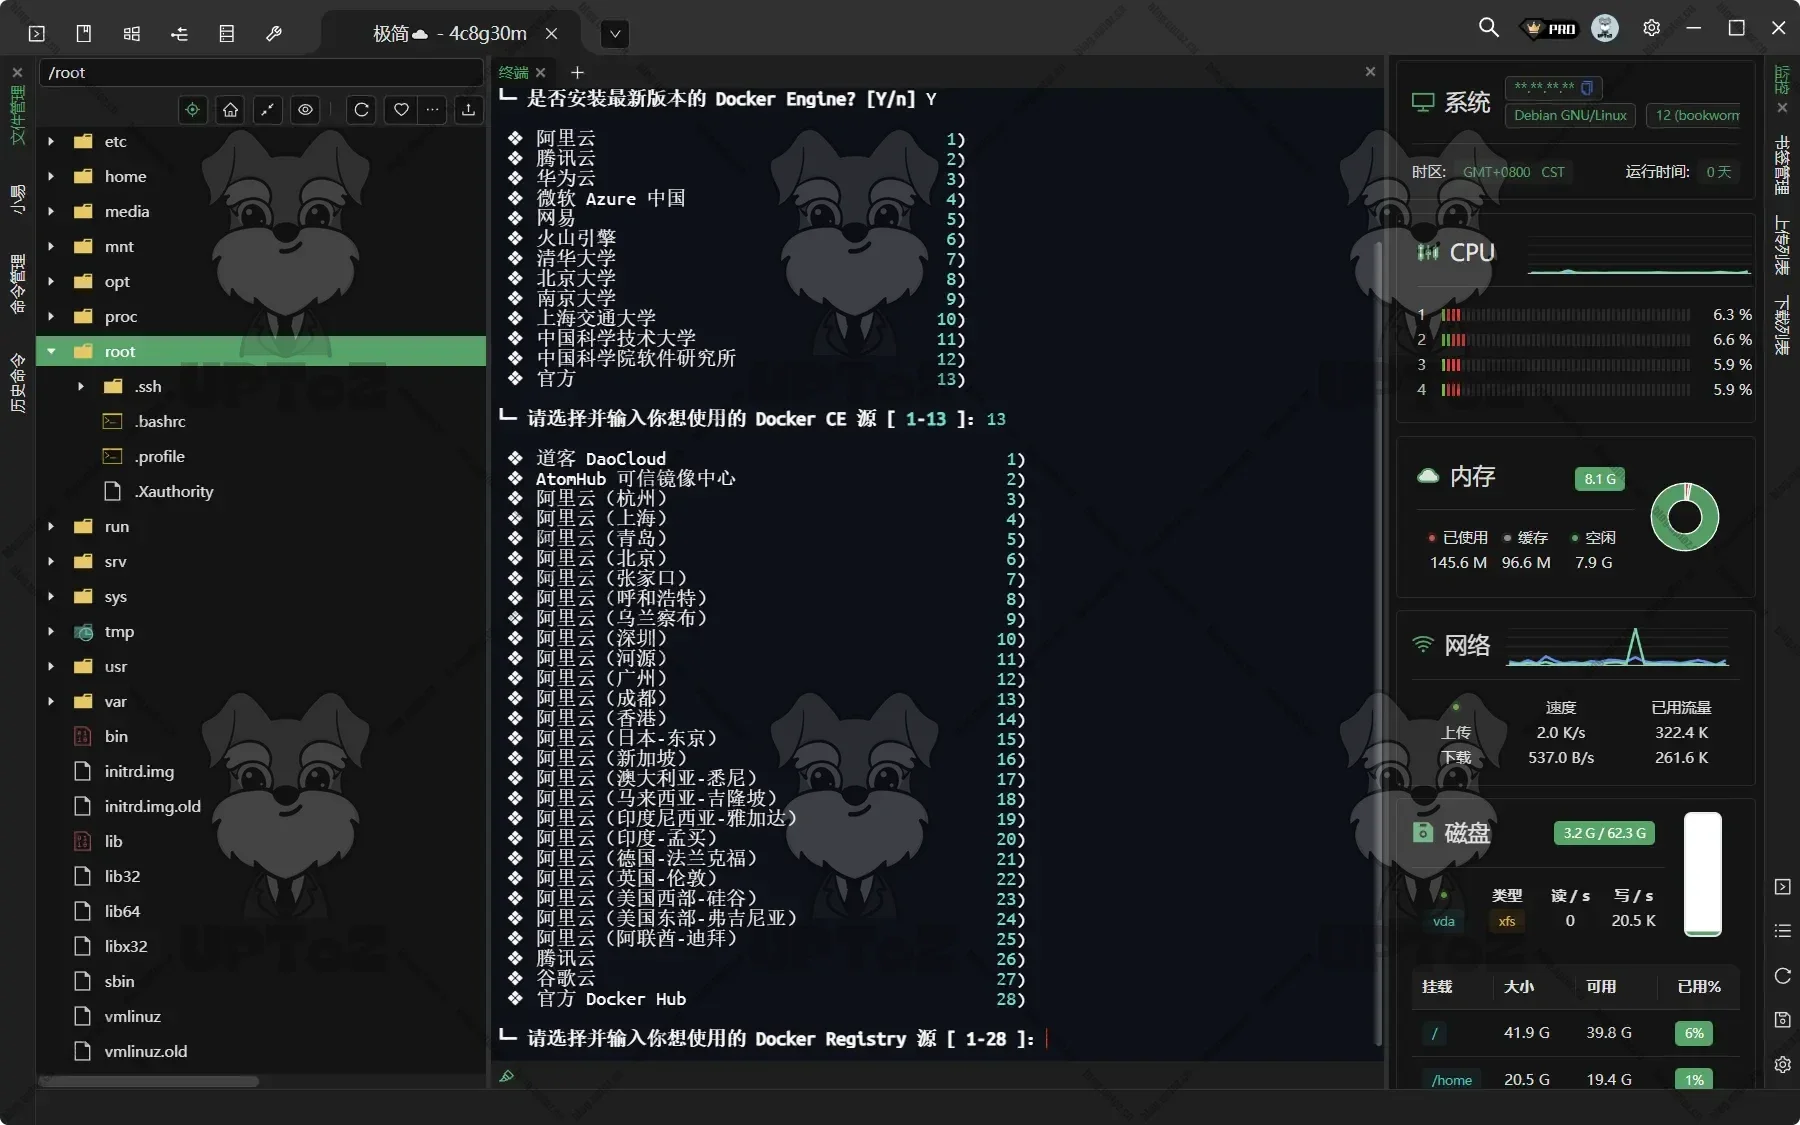Click the vda disk tag

[1444, 921]
